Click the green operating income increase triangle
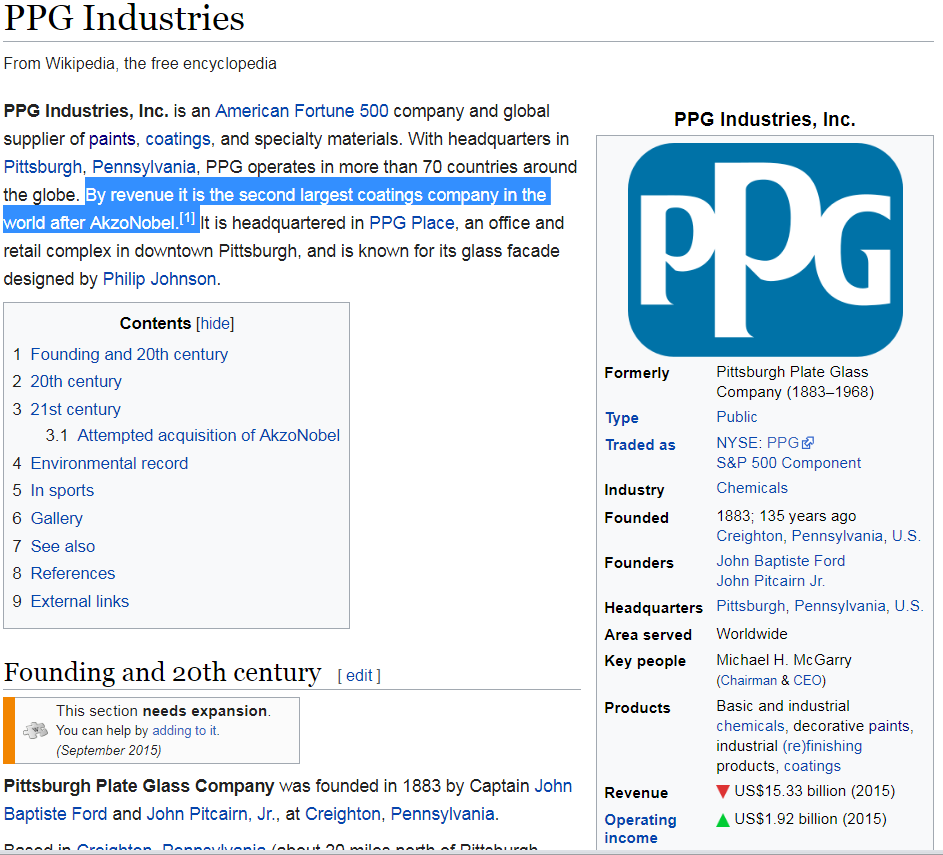This screenshot has height=855, width=943. click(x=723, y=820)
